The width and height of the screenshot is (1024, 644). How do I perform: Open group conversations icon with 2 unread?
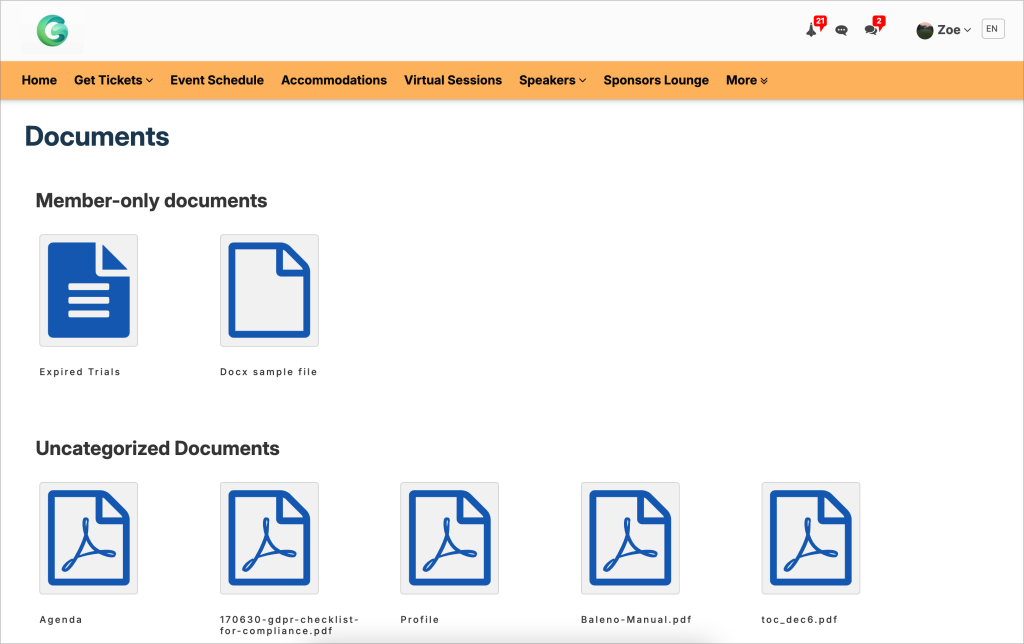point(869,29)
